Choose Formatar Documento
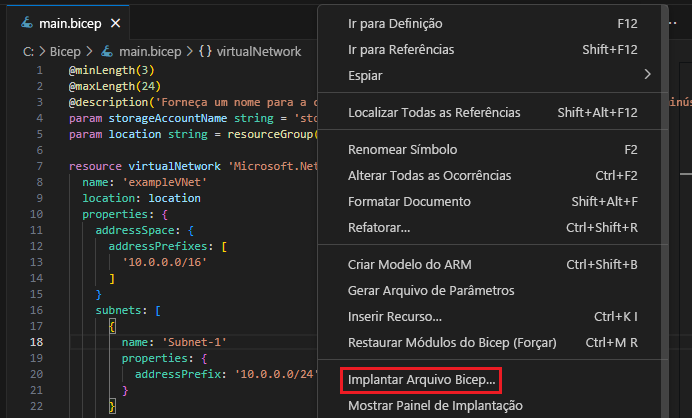Viewport: 692px width, 418px height. [x=493, y=202]
